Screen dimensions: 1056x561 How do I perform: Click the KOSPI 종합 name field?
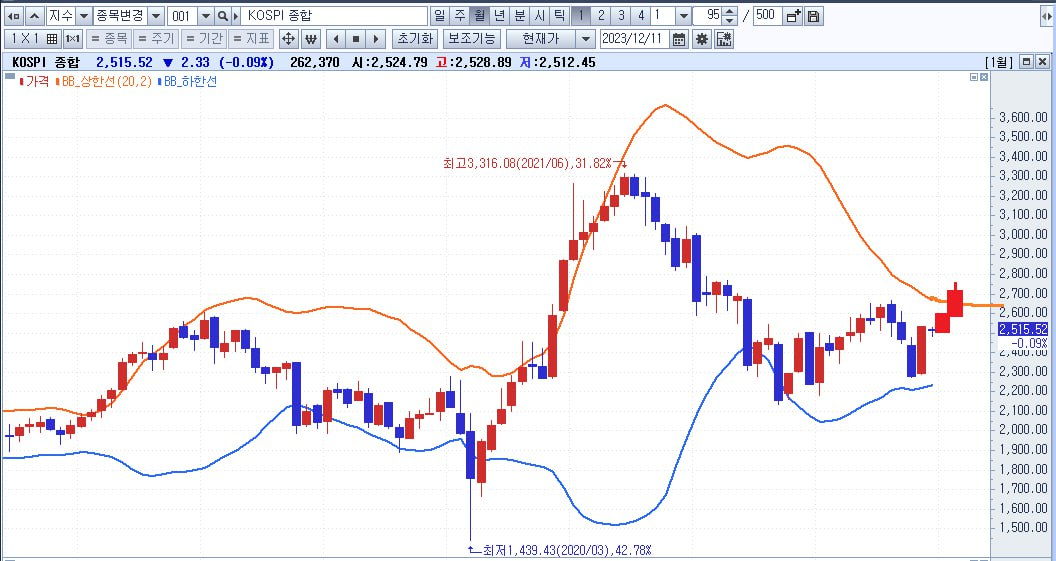click(x=334, y=15)
